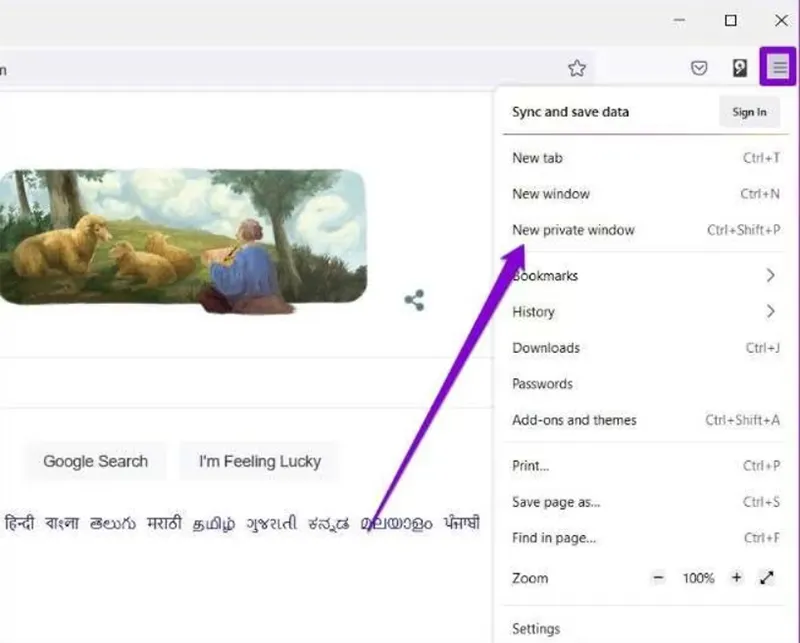Enter fullscreen from the Zoom row
The height and width of the screenshot is (643, 800).
point(767,578)
